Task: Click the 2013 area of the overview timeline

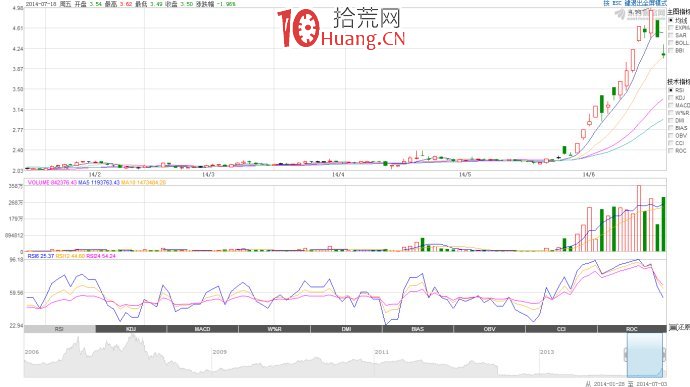Action: [547, 352]
